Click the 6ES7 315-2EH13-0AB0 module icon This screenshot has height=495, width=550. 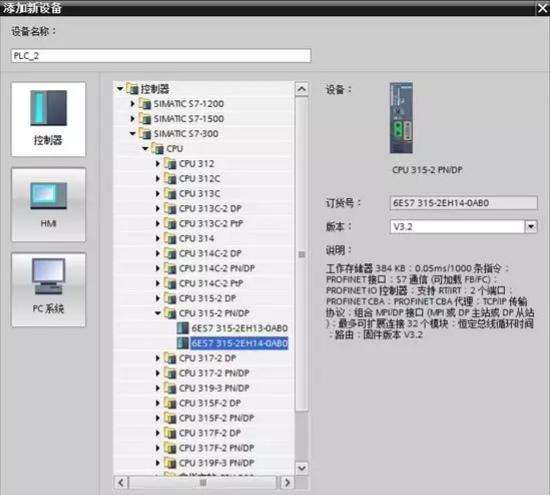[182, 328]
